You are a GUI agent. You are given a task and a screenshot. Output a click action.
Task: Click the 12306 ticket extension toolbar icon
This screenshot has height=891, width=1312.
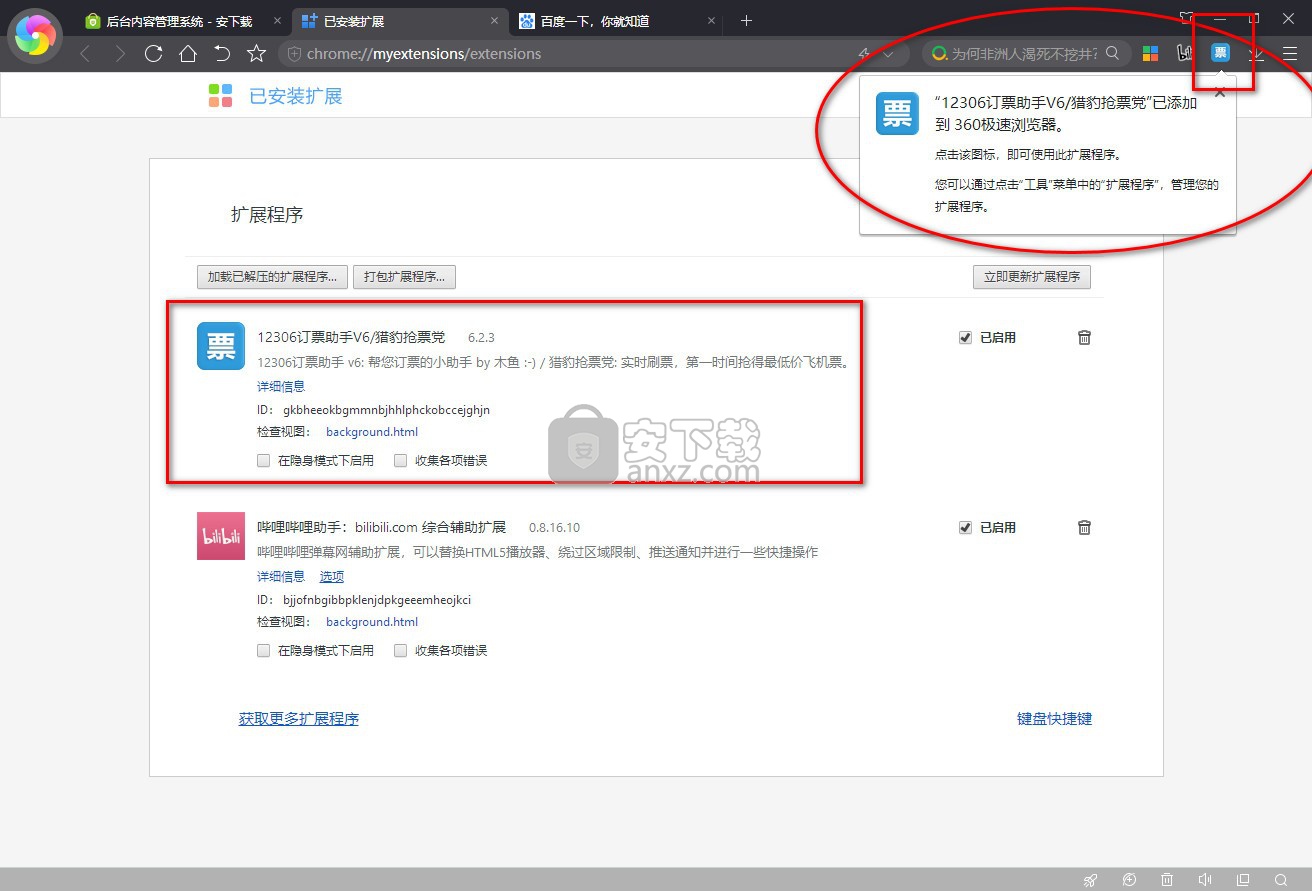pos(1220,53)
